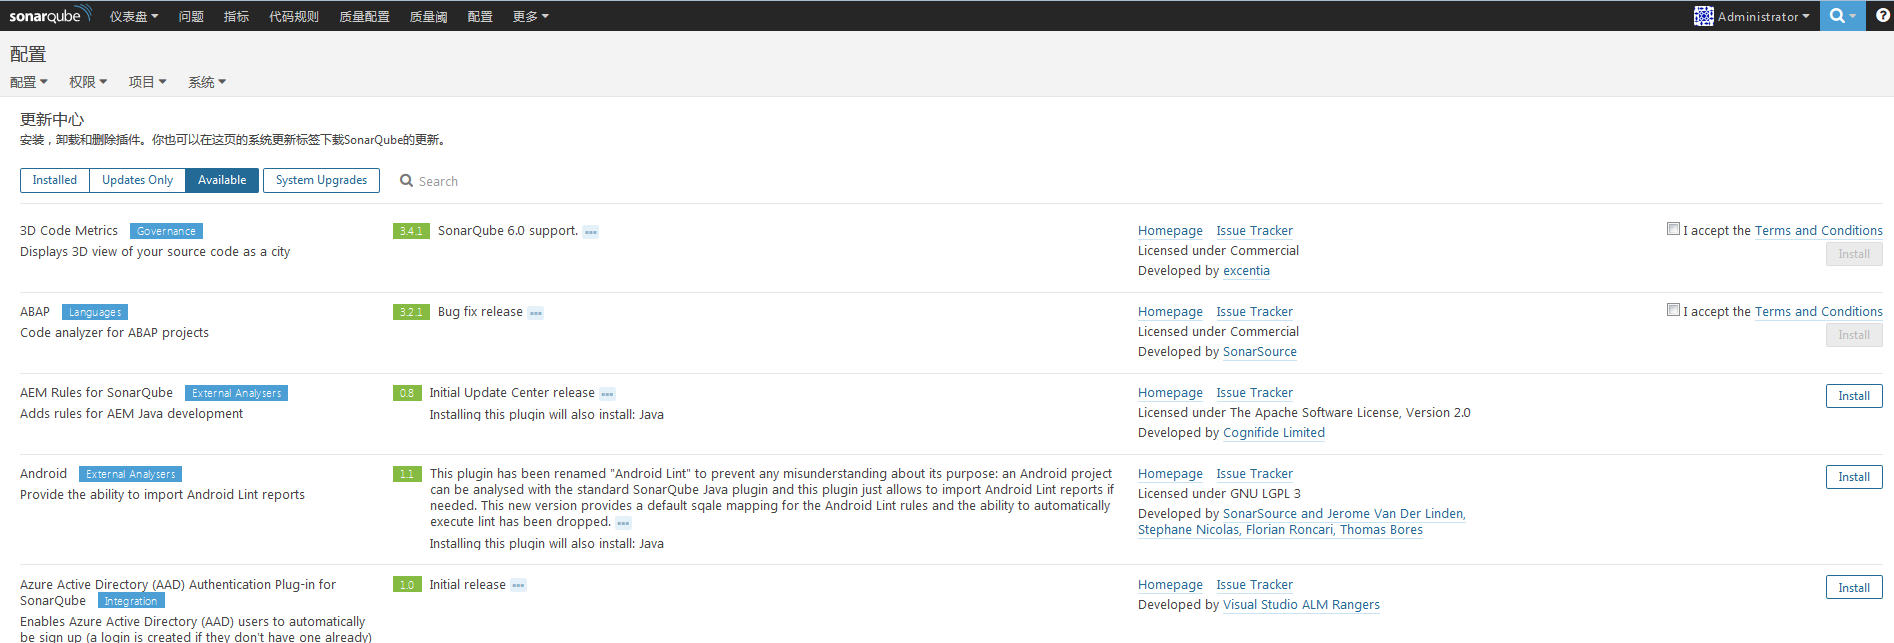
Task: Open the search magnifier in top bar
Action: (x=1838, y=16)
